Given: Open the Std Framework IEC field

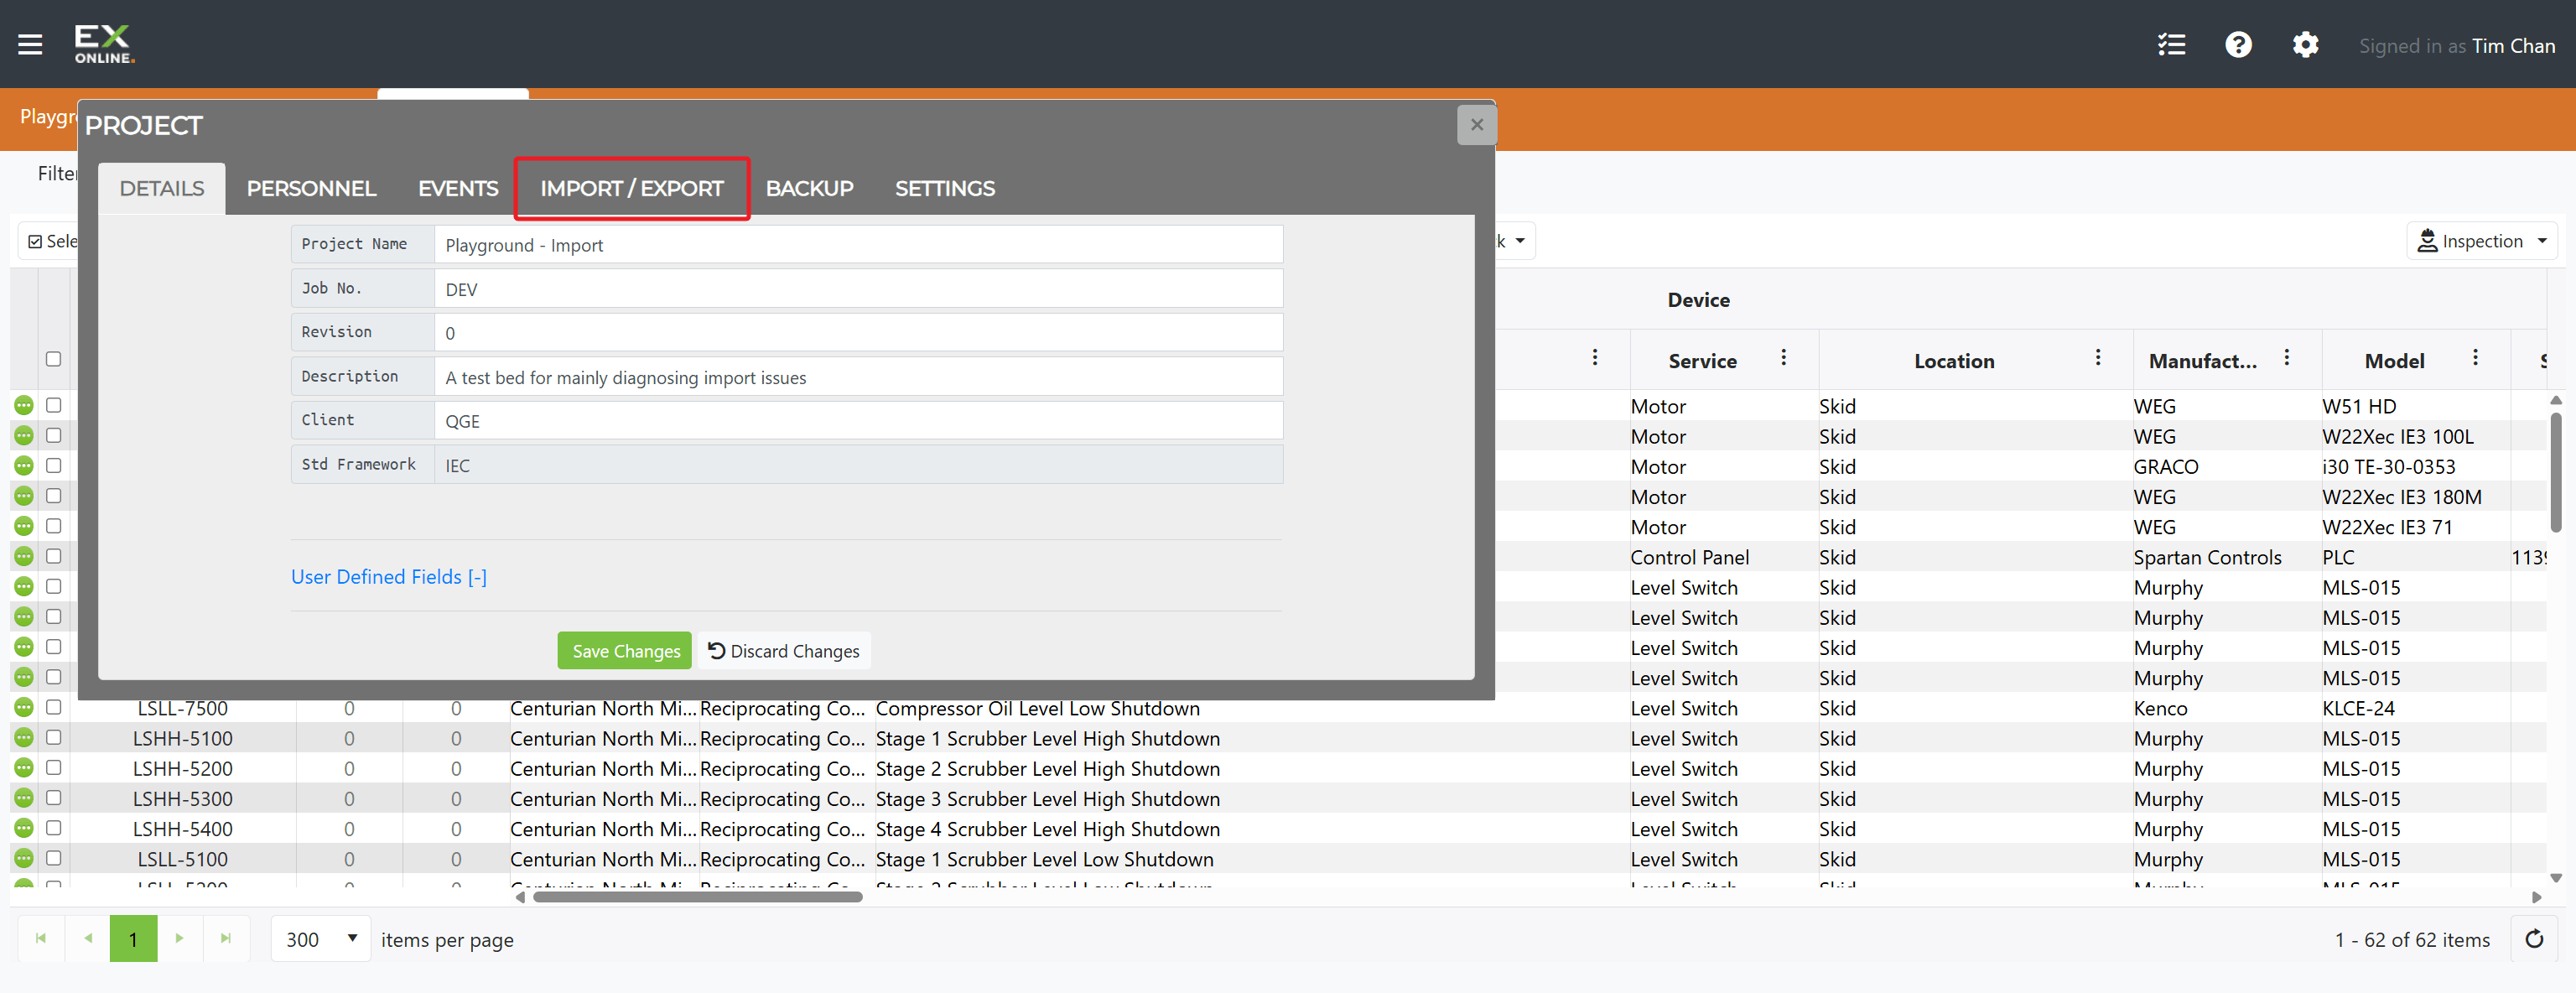Looking at the screenshot, I should click(x=858, y=465).
